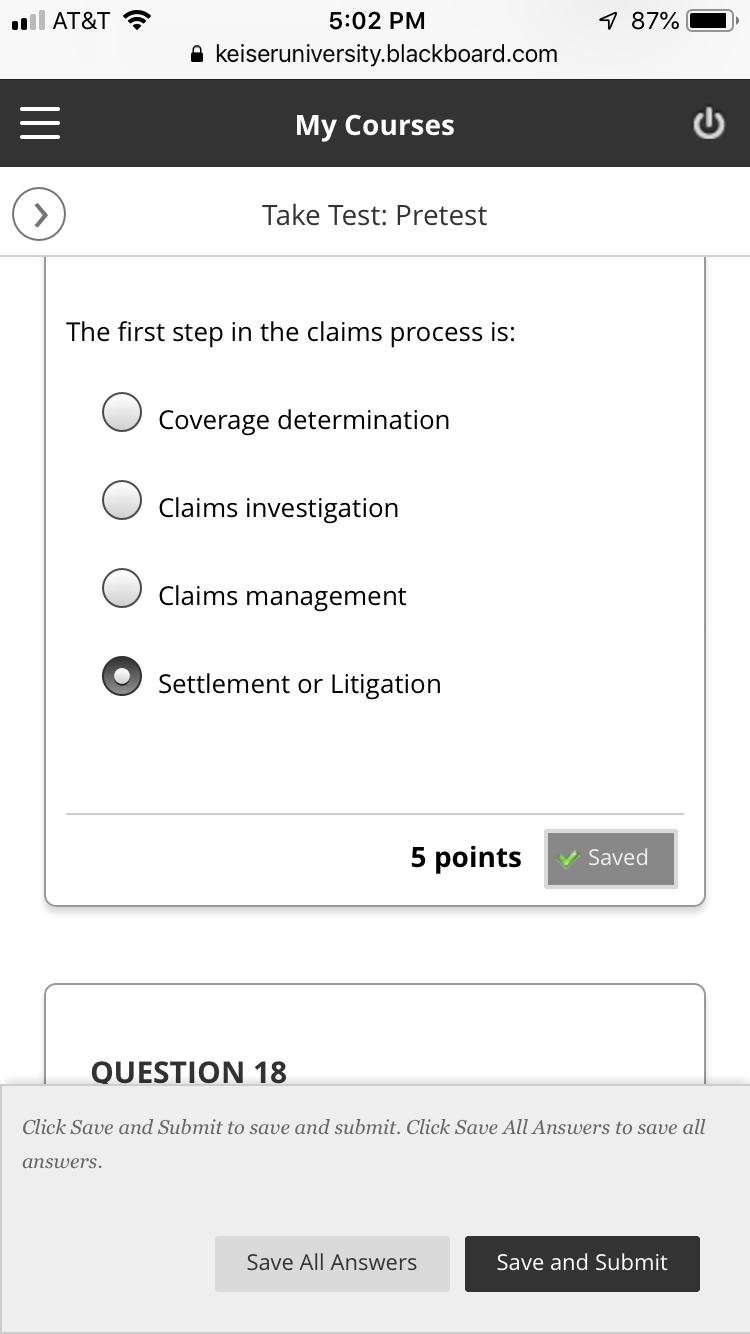Expand Question 18 section
This screenshot has width=750, height=1334.
pos(188,1071)
